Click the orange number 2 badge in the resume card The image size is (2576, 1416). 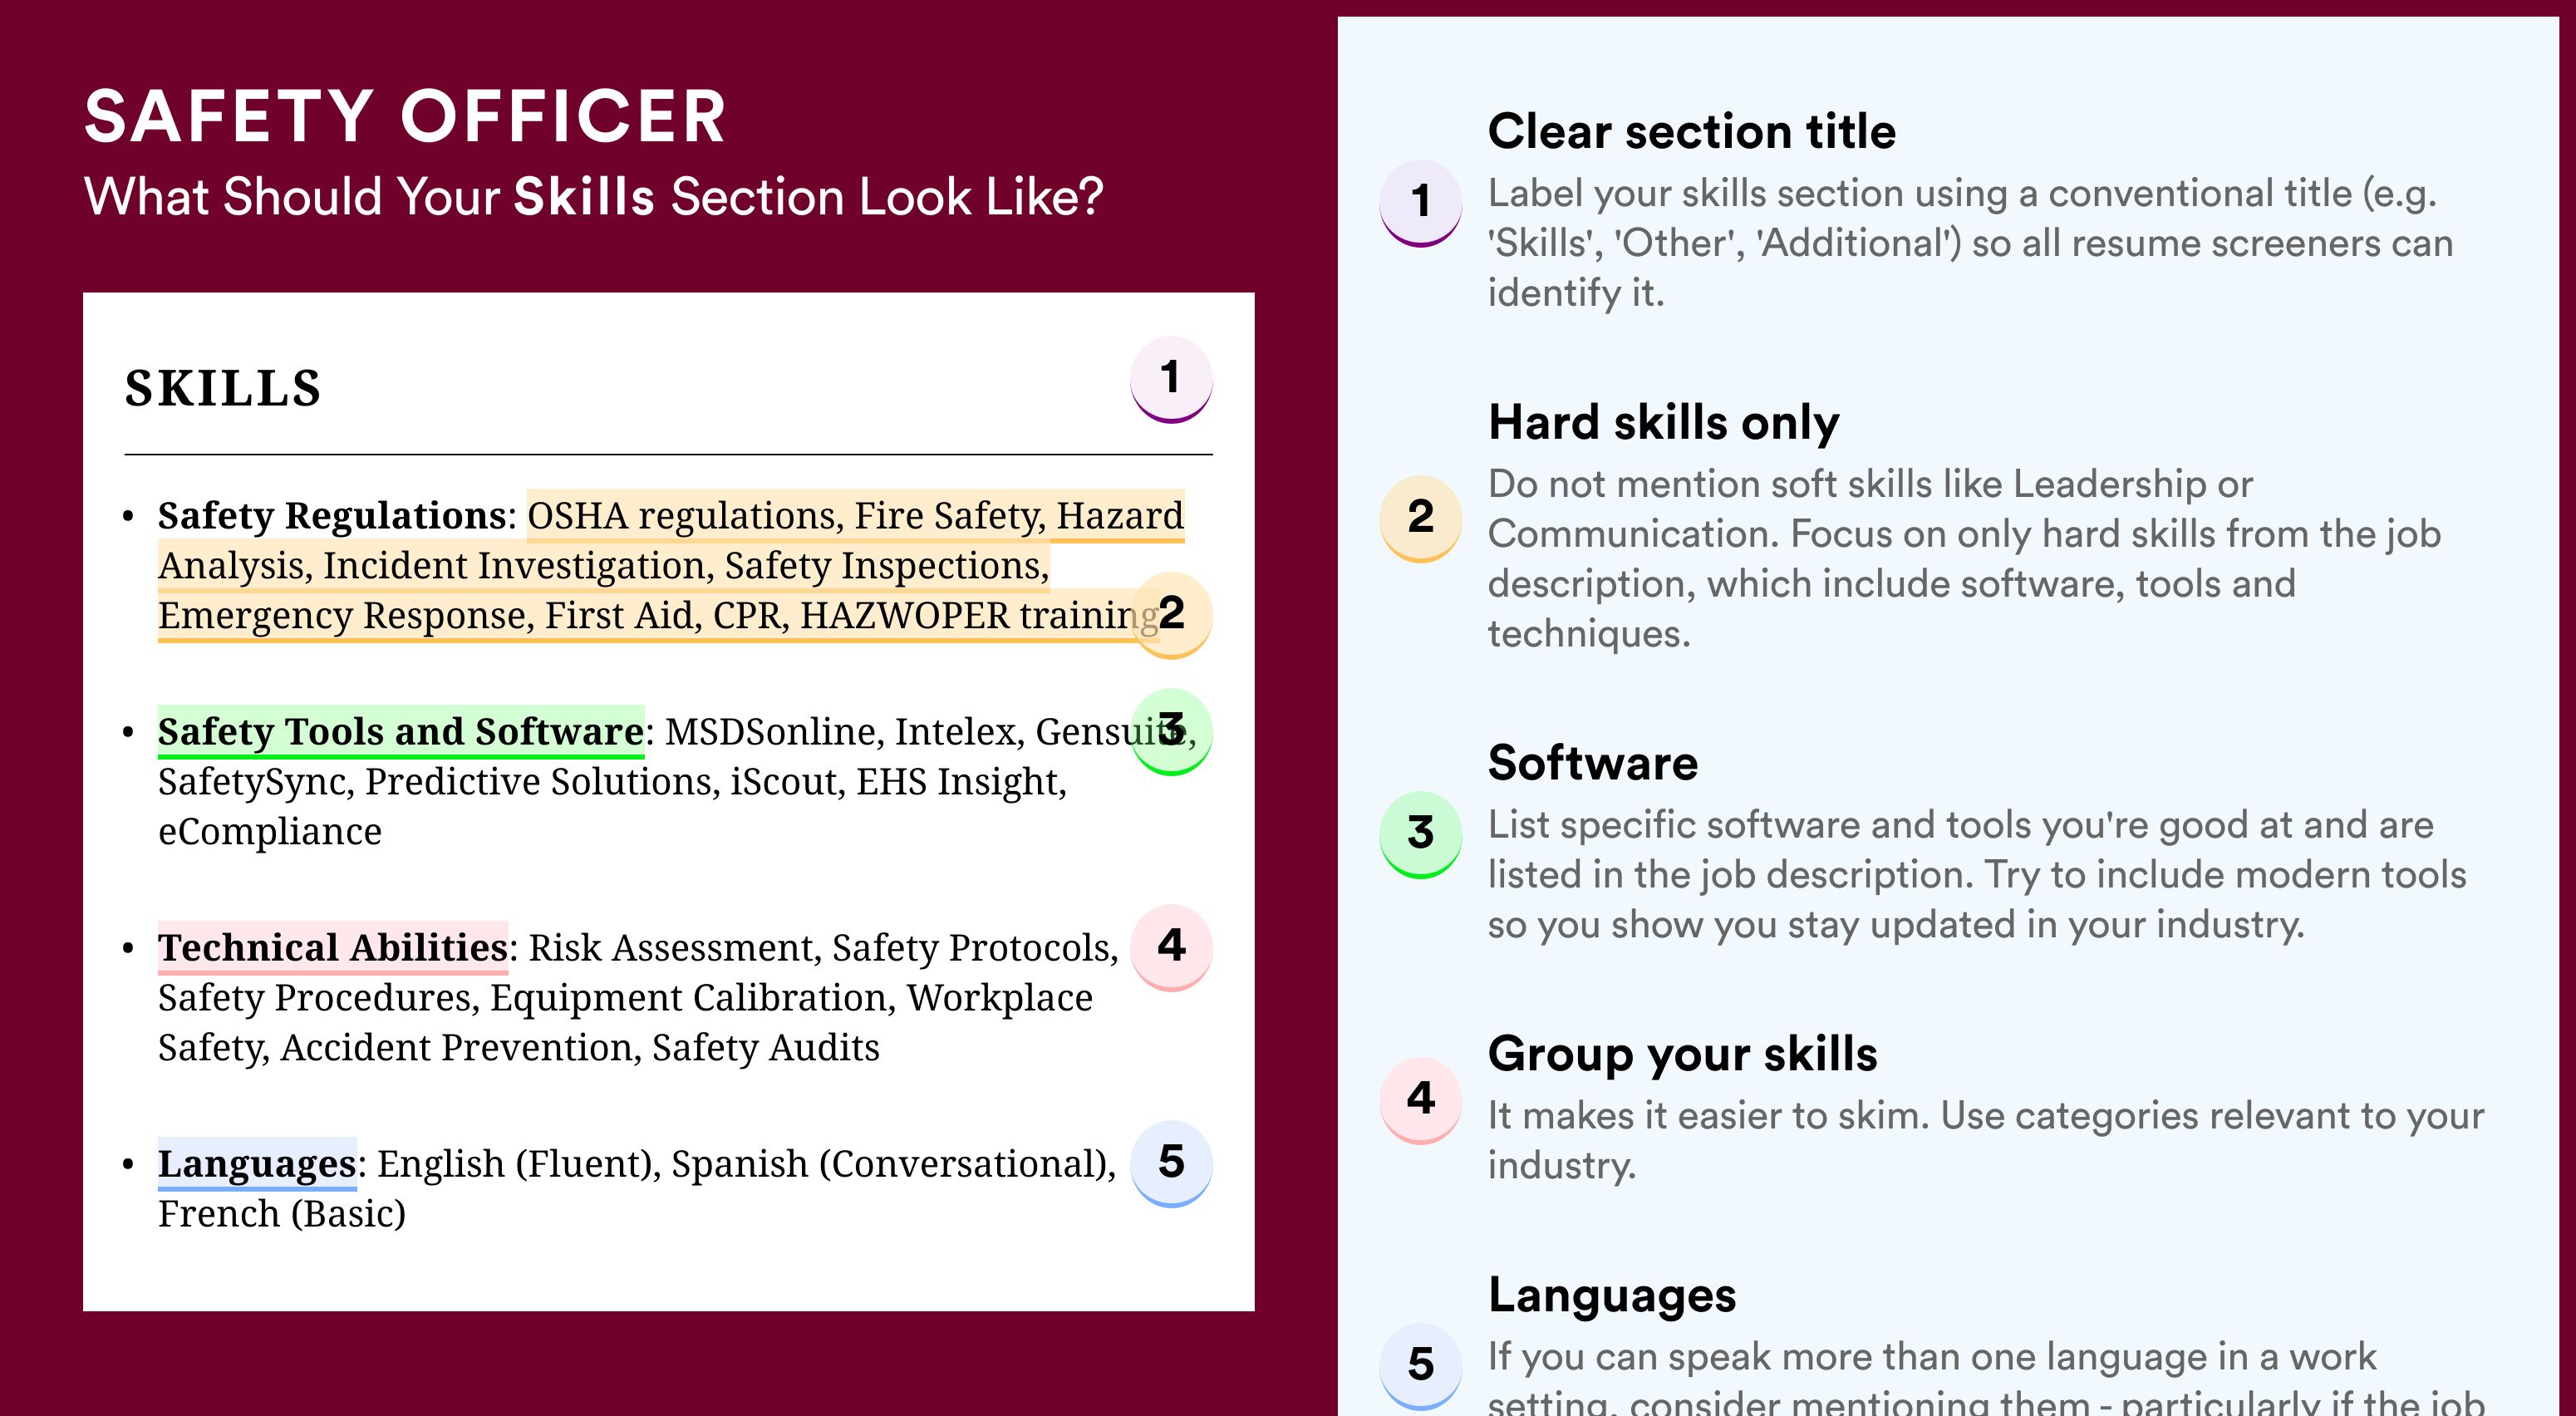(x=1171, y=614)
